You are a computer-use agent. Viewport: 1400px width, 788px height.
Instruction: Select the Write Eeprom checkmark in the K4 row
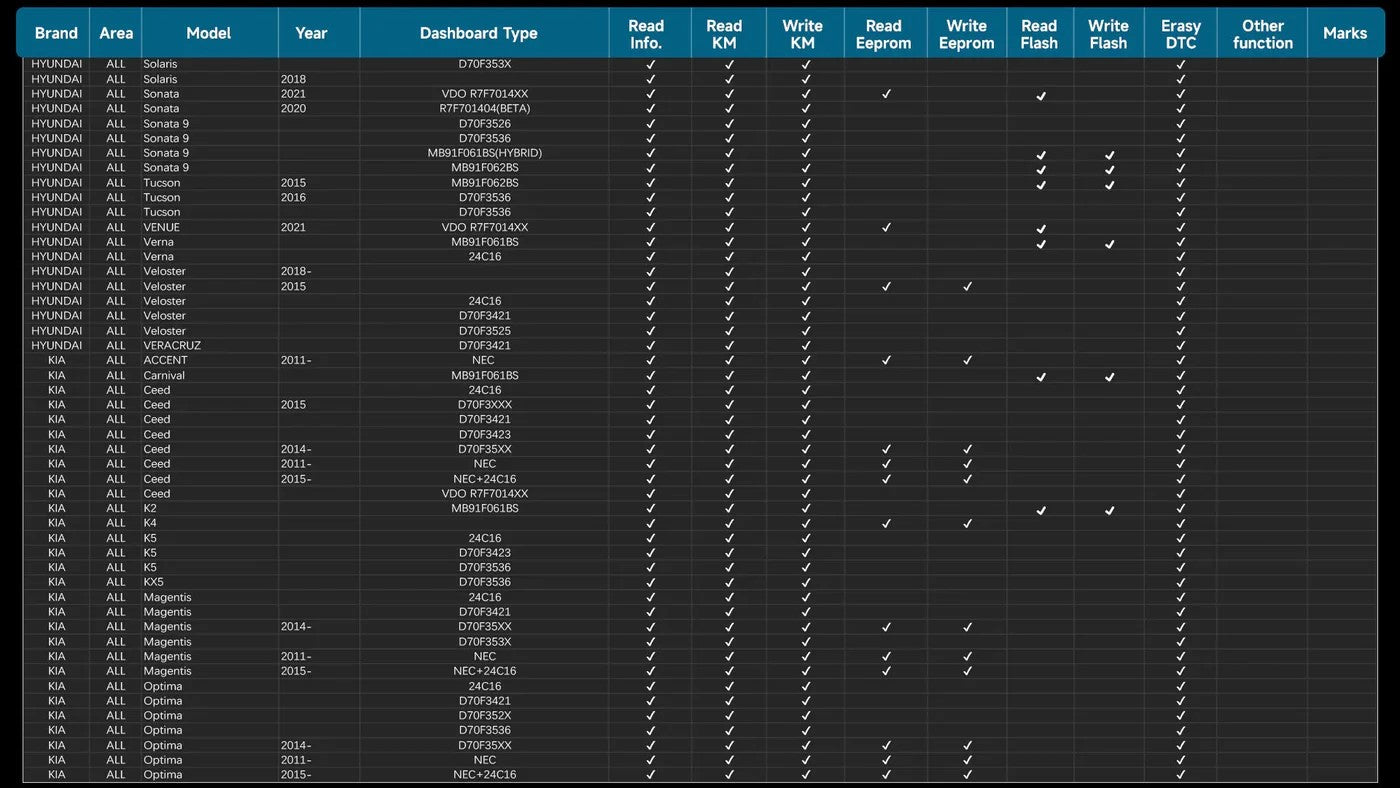(x=967, y=523)
